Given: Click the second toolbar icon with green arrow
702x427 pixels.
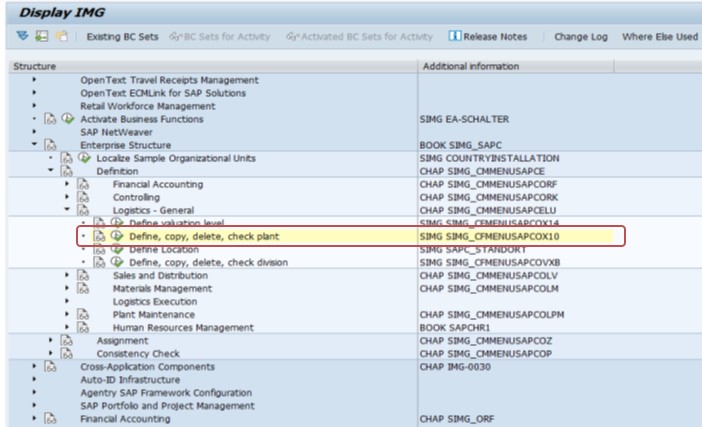Looking at the screenshot, I should tap(42, 36).
